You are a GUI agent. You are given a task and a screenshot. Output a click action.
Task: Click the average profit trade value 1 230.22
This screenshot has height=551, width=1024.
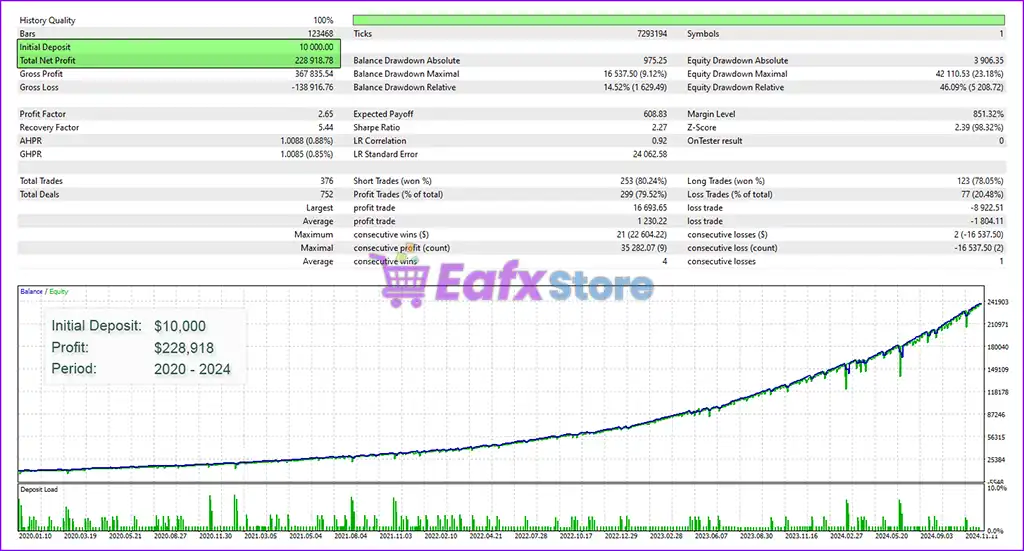click(652, 221)
